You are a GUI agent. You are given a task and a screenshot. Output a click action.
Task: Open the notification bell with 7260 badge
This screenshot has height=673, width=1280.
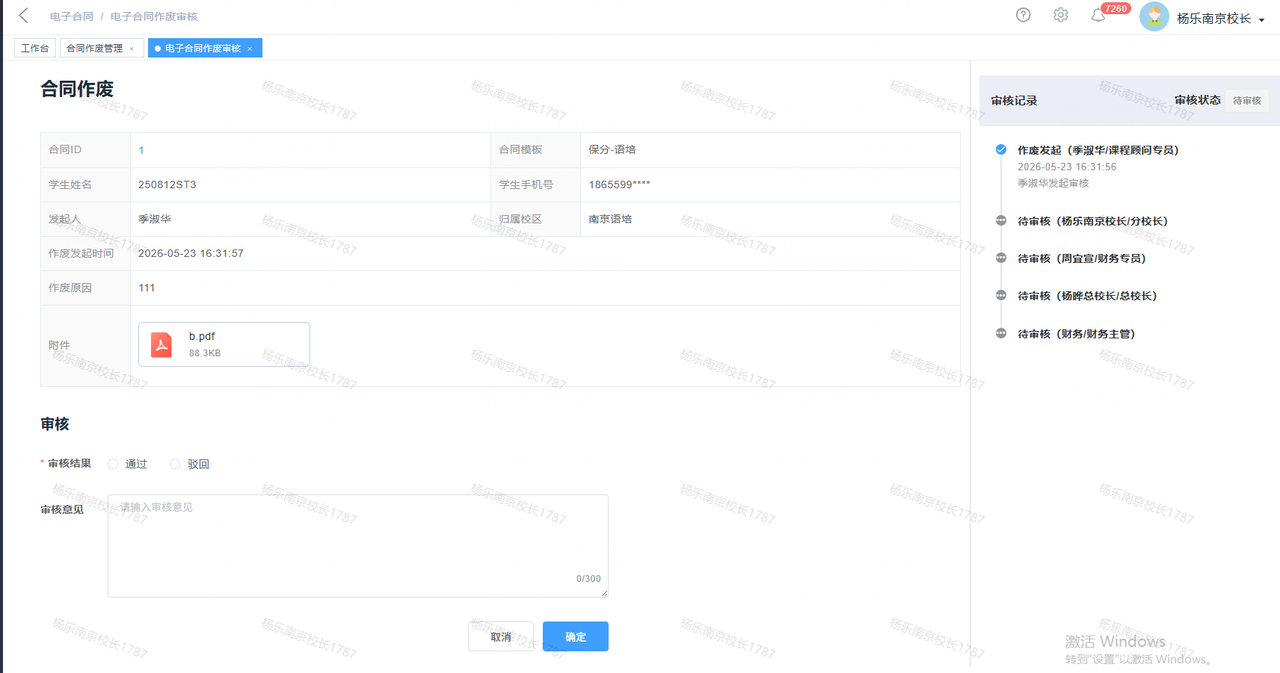(x=1098, y=15)
